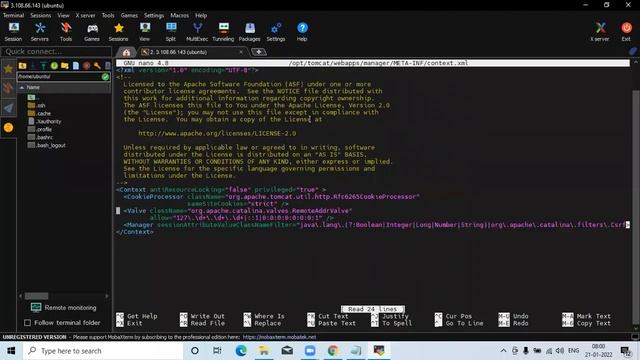Screen dimensions: 640x360
Task: Click the wrench icon in SFTP toolbar
Action: (97, 65)
